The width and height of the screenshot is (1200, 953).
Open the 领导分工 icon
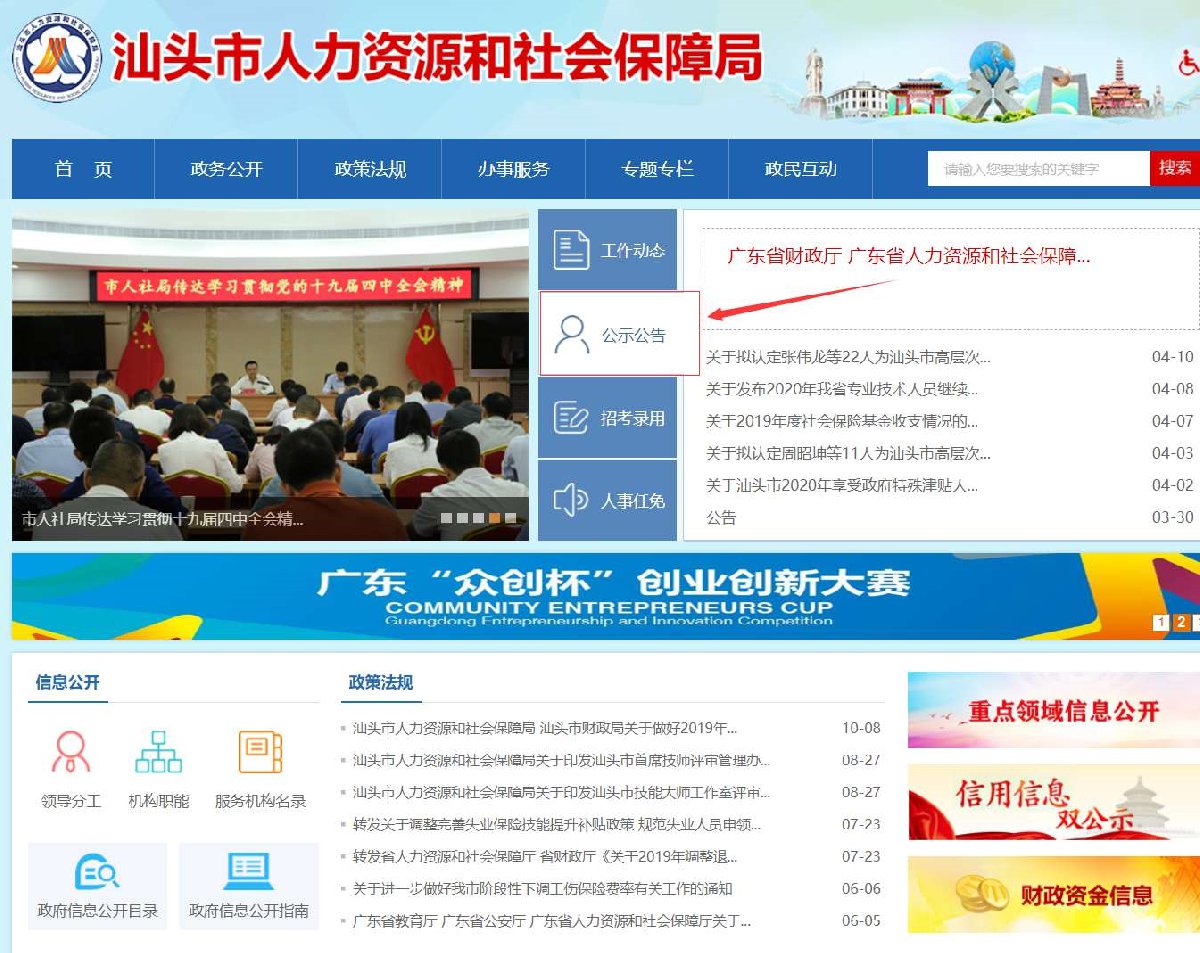click(70, 753)
